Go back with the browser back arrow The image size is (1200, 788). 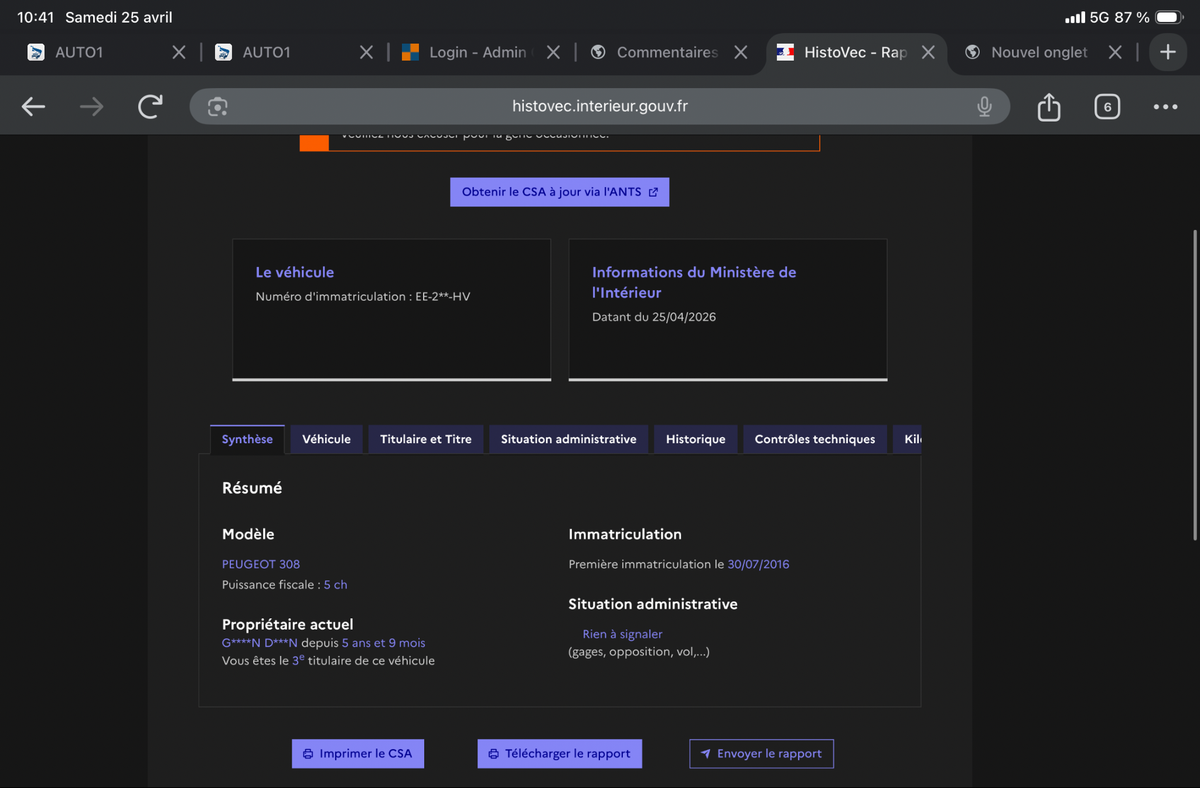click(33, 107)
